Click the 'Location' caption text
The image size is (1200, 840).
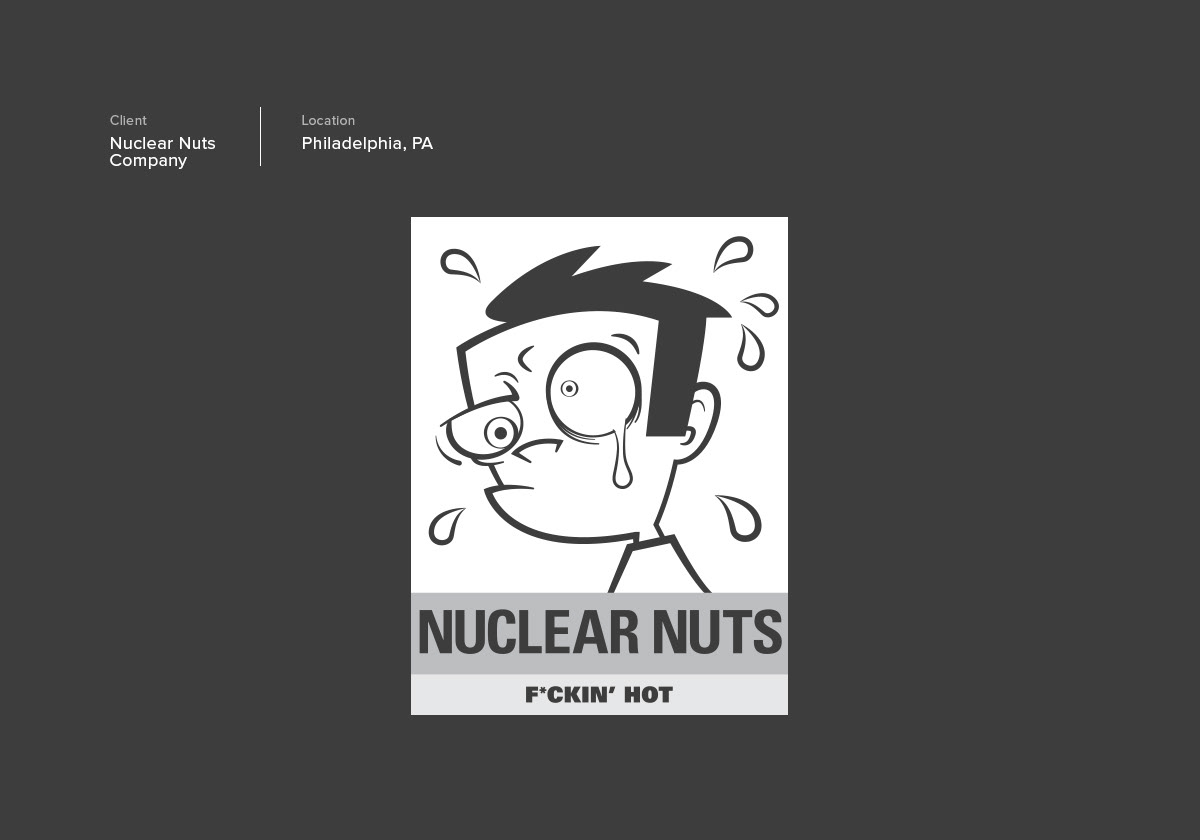(328, 120)
